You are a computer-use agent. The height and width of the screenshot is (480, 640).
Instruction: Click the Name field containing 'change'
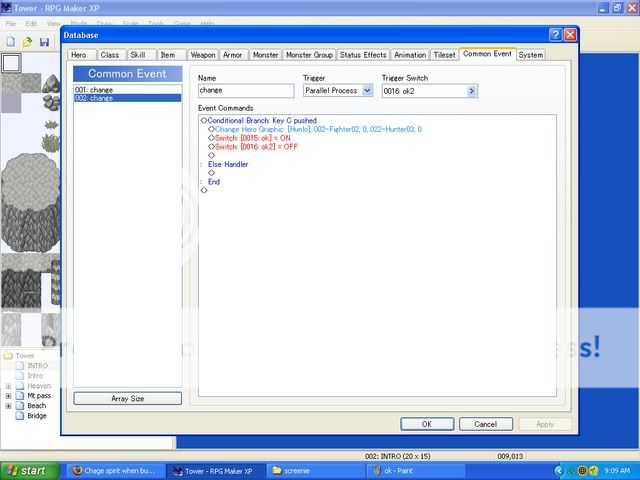click(x=246, y=91)
